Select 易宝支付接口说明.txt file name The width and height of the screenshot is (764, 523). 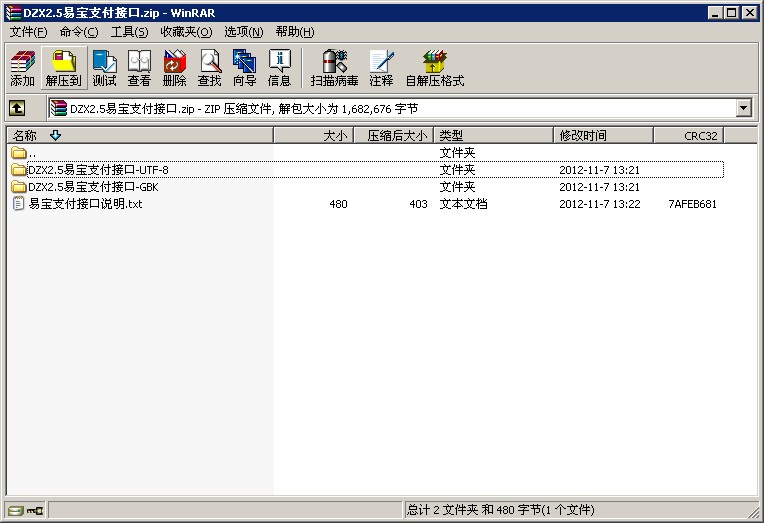pyautogui.click(x=85, y=204)
